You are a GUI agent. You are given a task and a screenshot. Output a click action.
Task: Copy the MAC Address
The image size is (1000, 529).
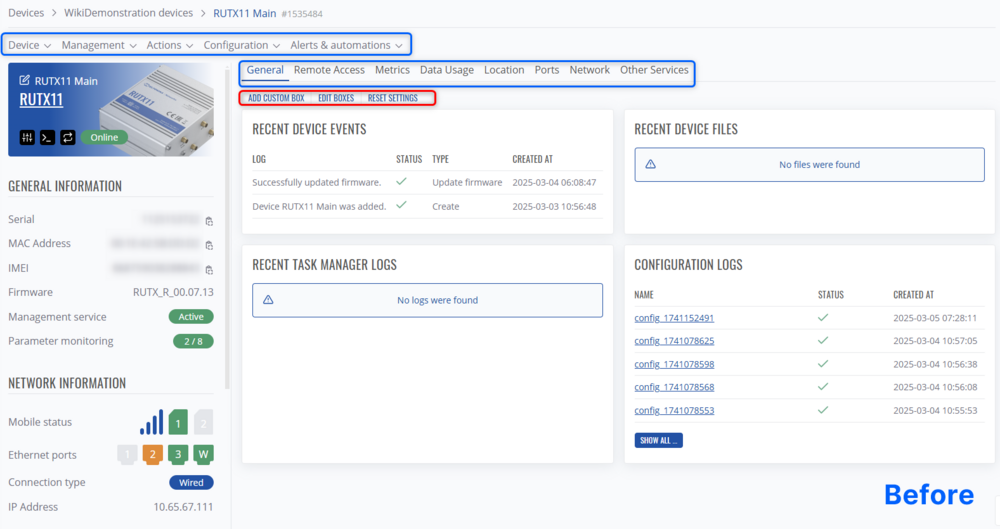[x=209, y=245]
